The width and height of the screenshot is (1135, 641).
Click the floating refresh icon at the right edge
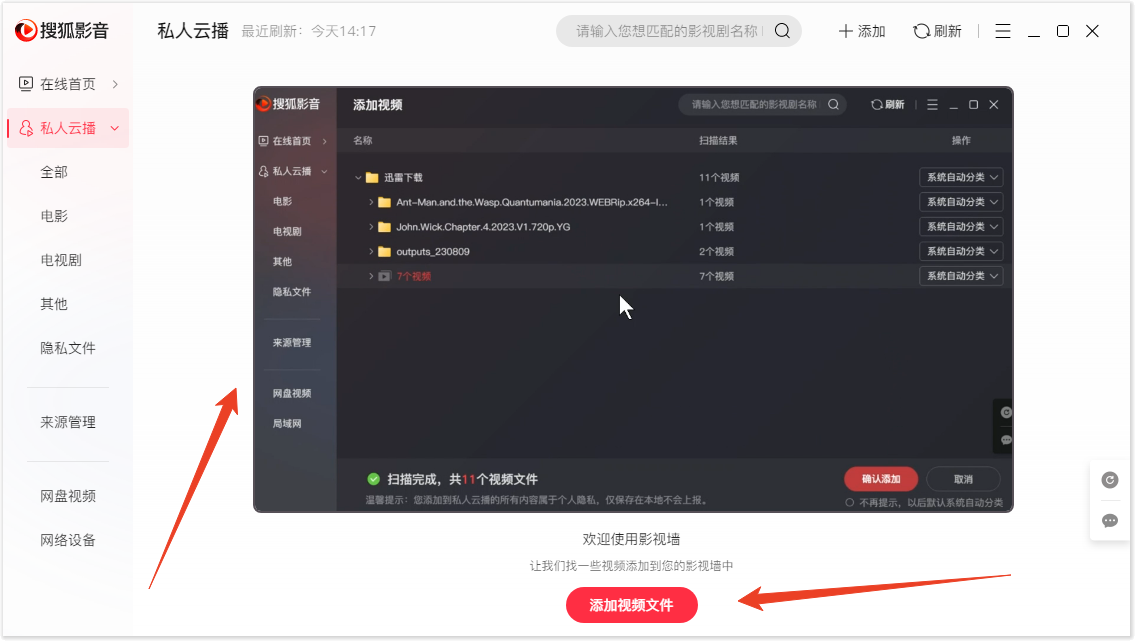pos(1110,480)
